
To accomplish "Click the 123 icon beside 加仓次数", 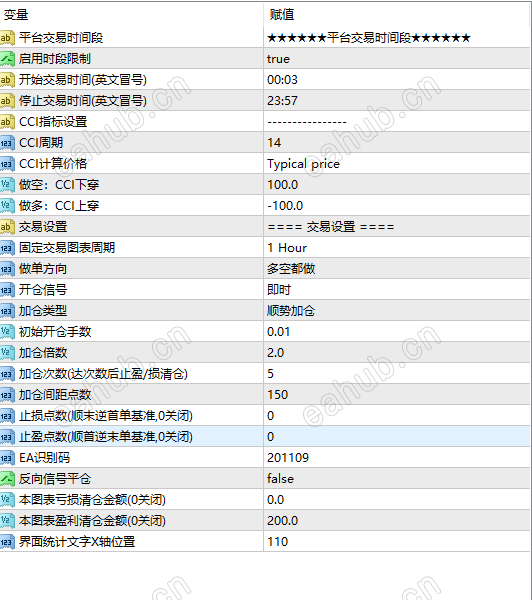I will (x=7, y=374).
